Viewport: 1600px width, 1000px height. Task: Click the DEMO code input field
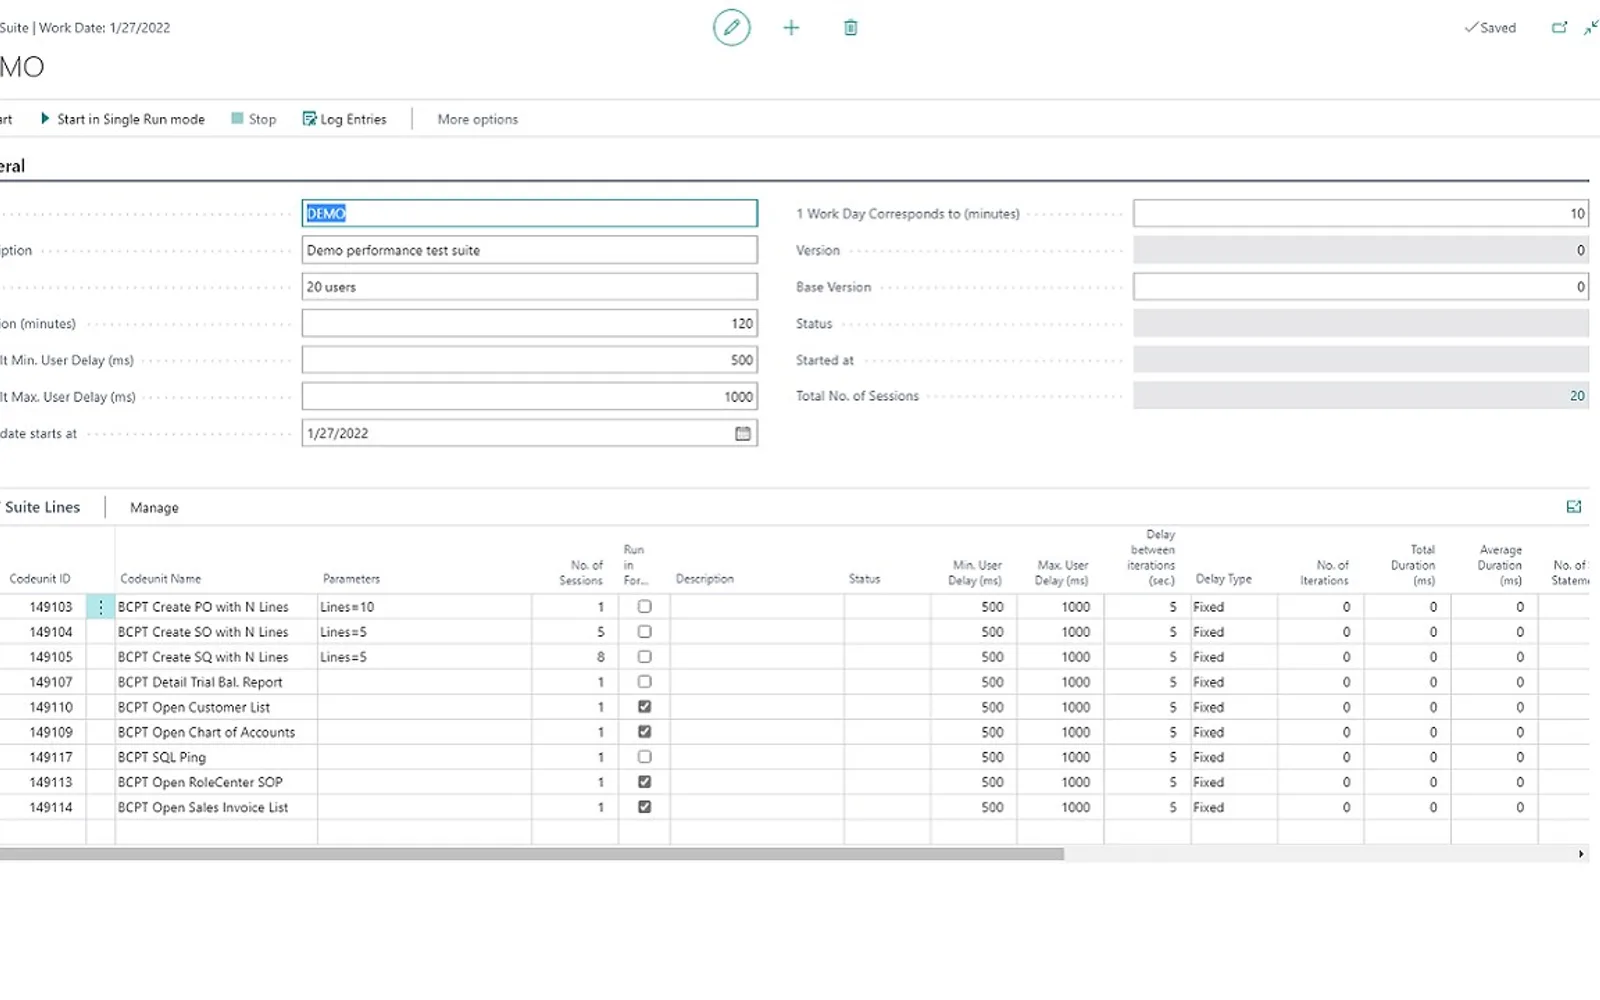[x=530, y=213]
